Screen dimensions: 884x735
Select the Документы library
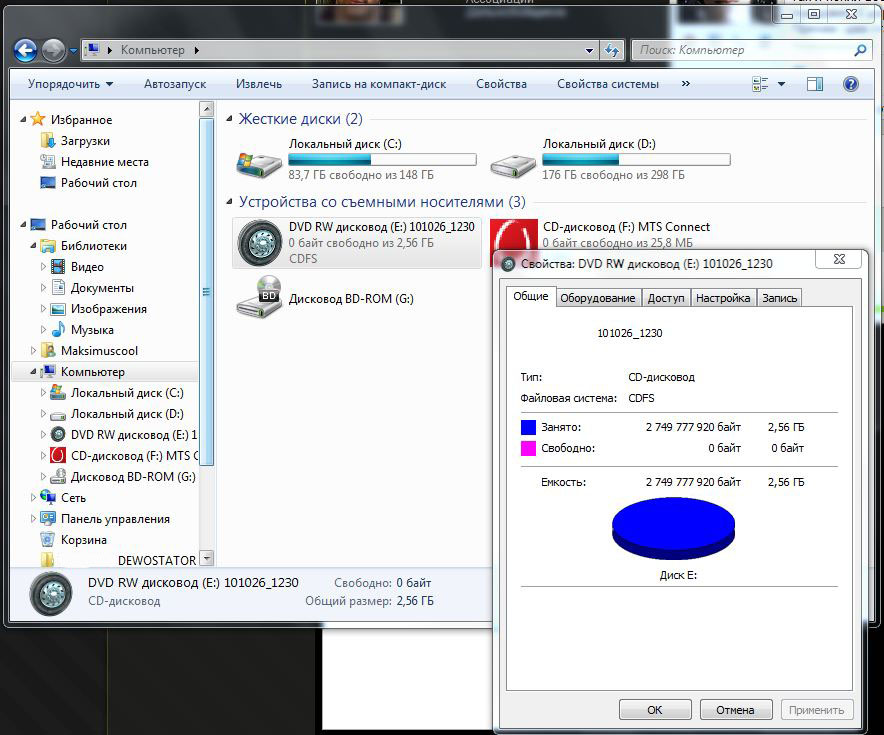102,287
